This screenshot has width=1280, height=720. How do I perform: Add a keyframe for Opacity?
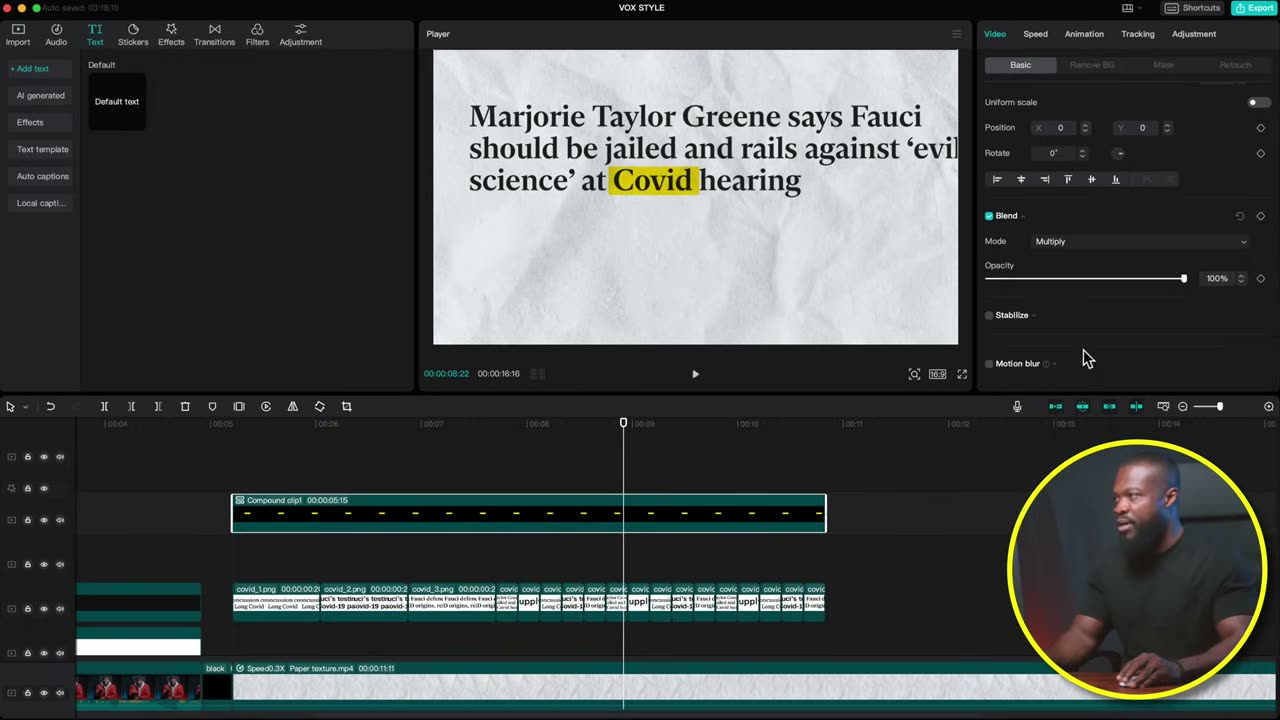1260,279
